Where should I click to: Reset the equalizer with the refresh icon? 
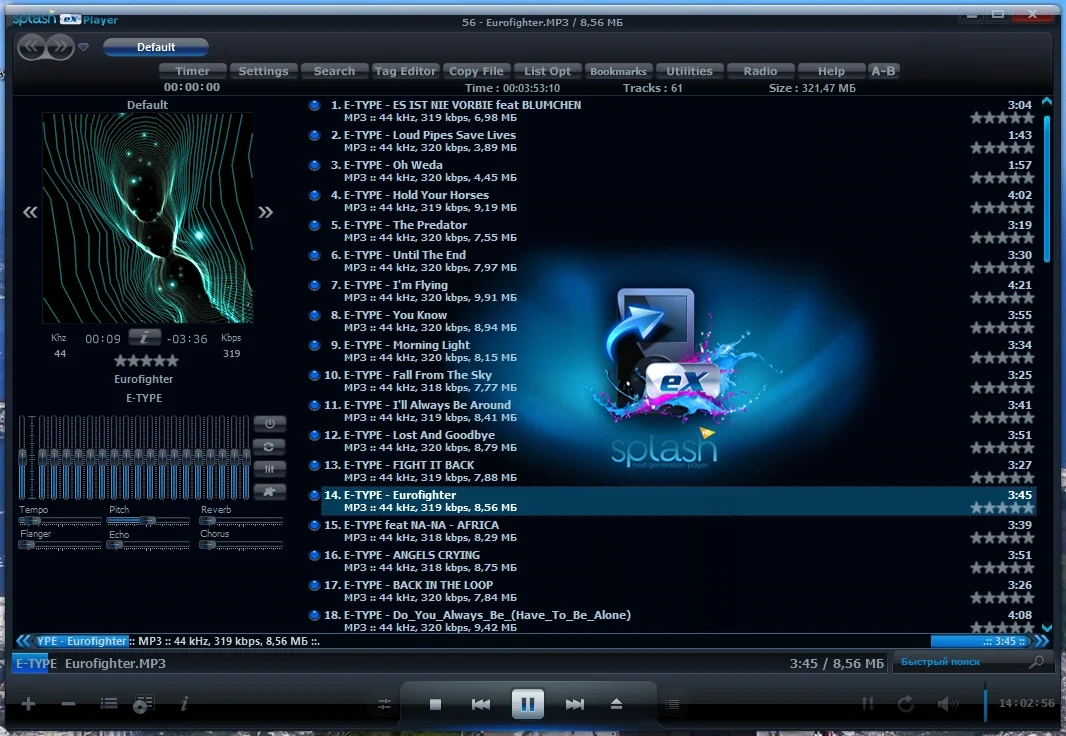tap(270, 446)
